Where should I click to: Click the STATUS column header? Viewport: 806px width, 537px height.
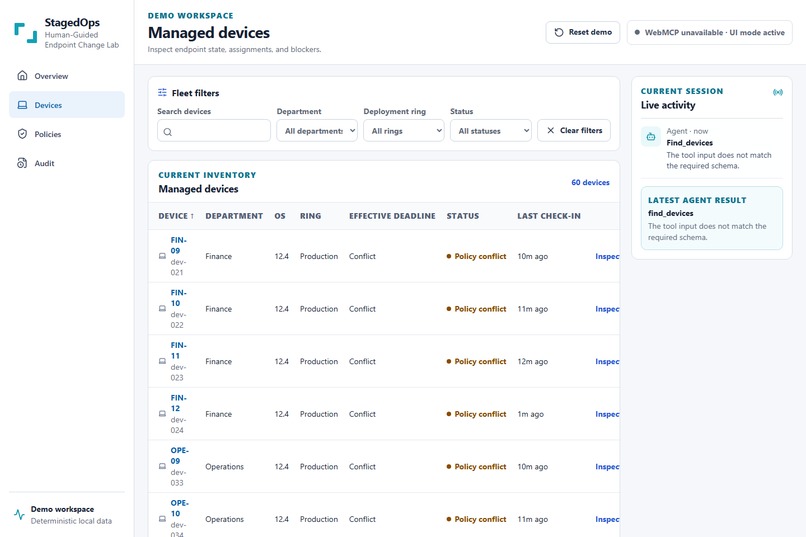tap(463, 216)
